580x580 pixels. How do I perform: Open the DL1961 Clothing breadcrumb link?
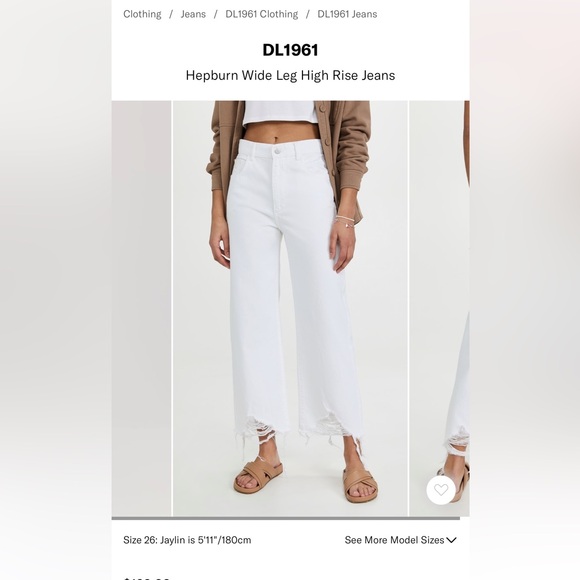coord(262,14)
